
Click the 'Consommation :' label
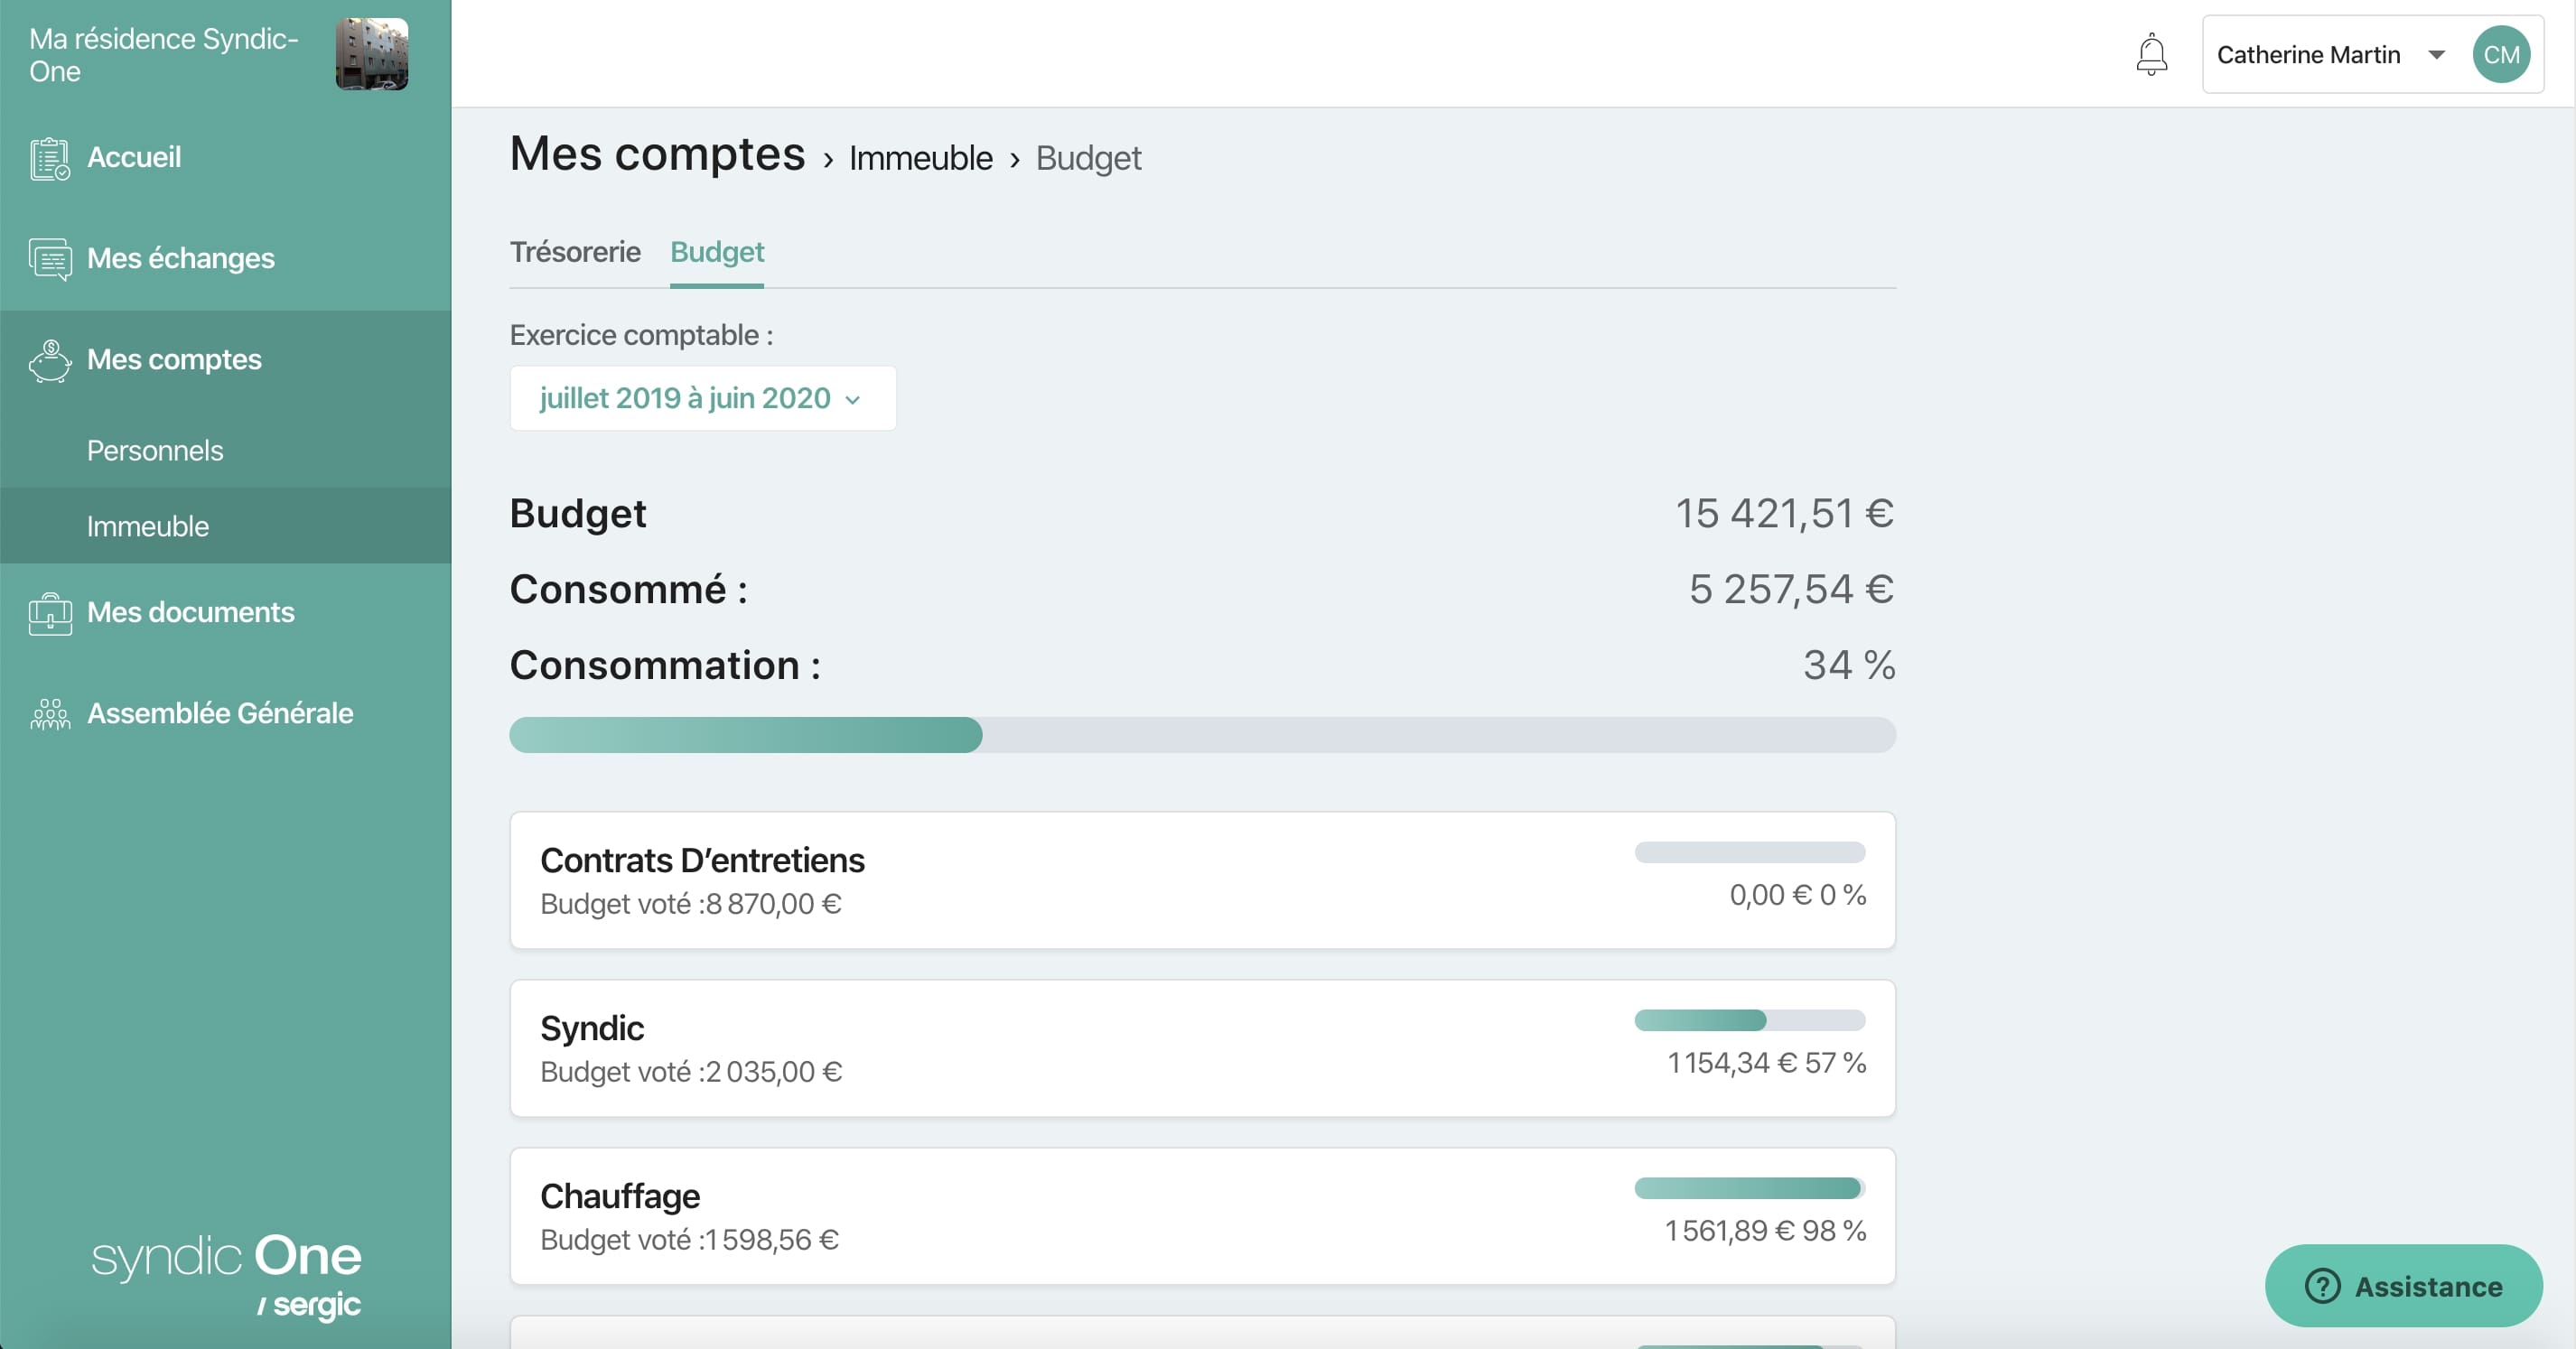coord(665,666)
